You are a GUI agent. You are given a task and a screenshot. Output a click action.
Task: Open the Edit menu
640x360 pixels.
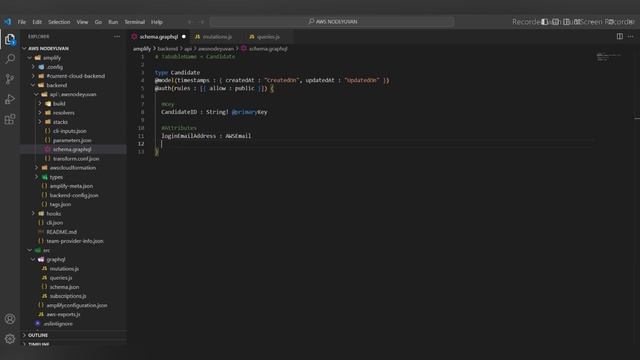pos(37,22)
